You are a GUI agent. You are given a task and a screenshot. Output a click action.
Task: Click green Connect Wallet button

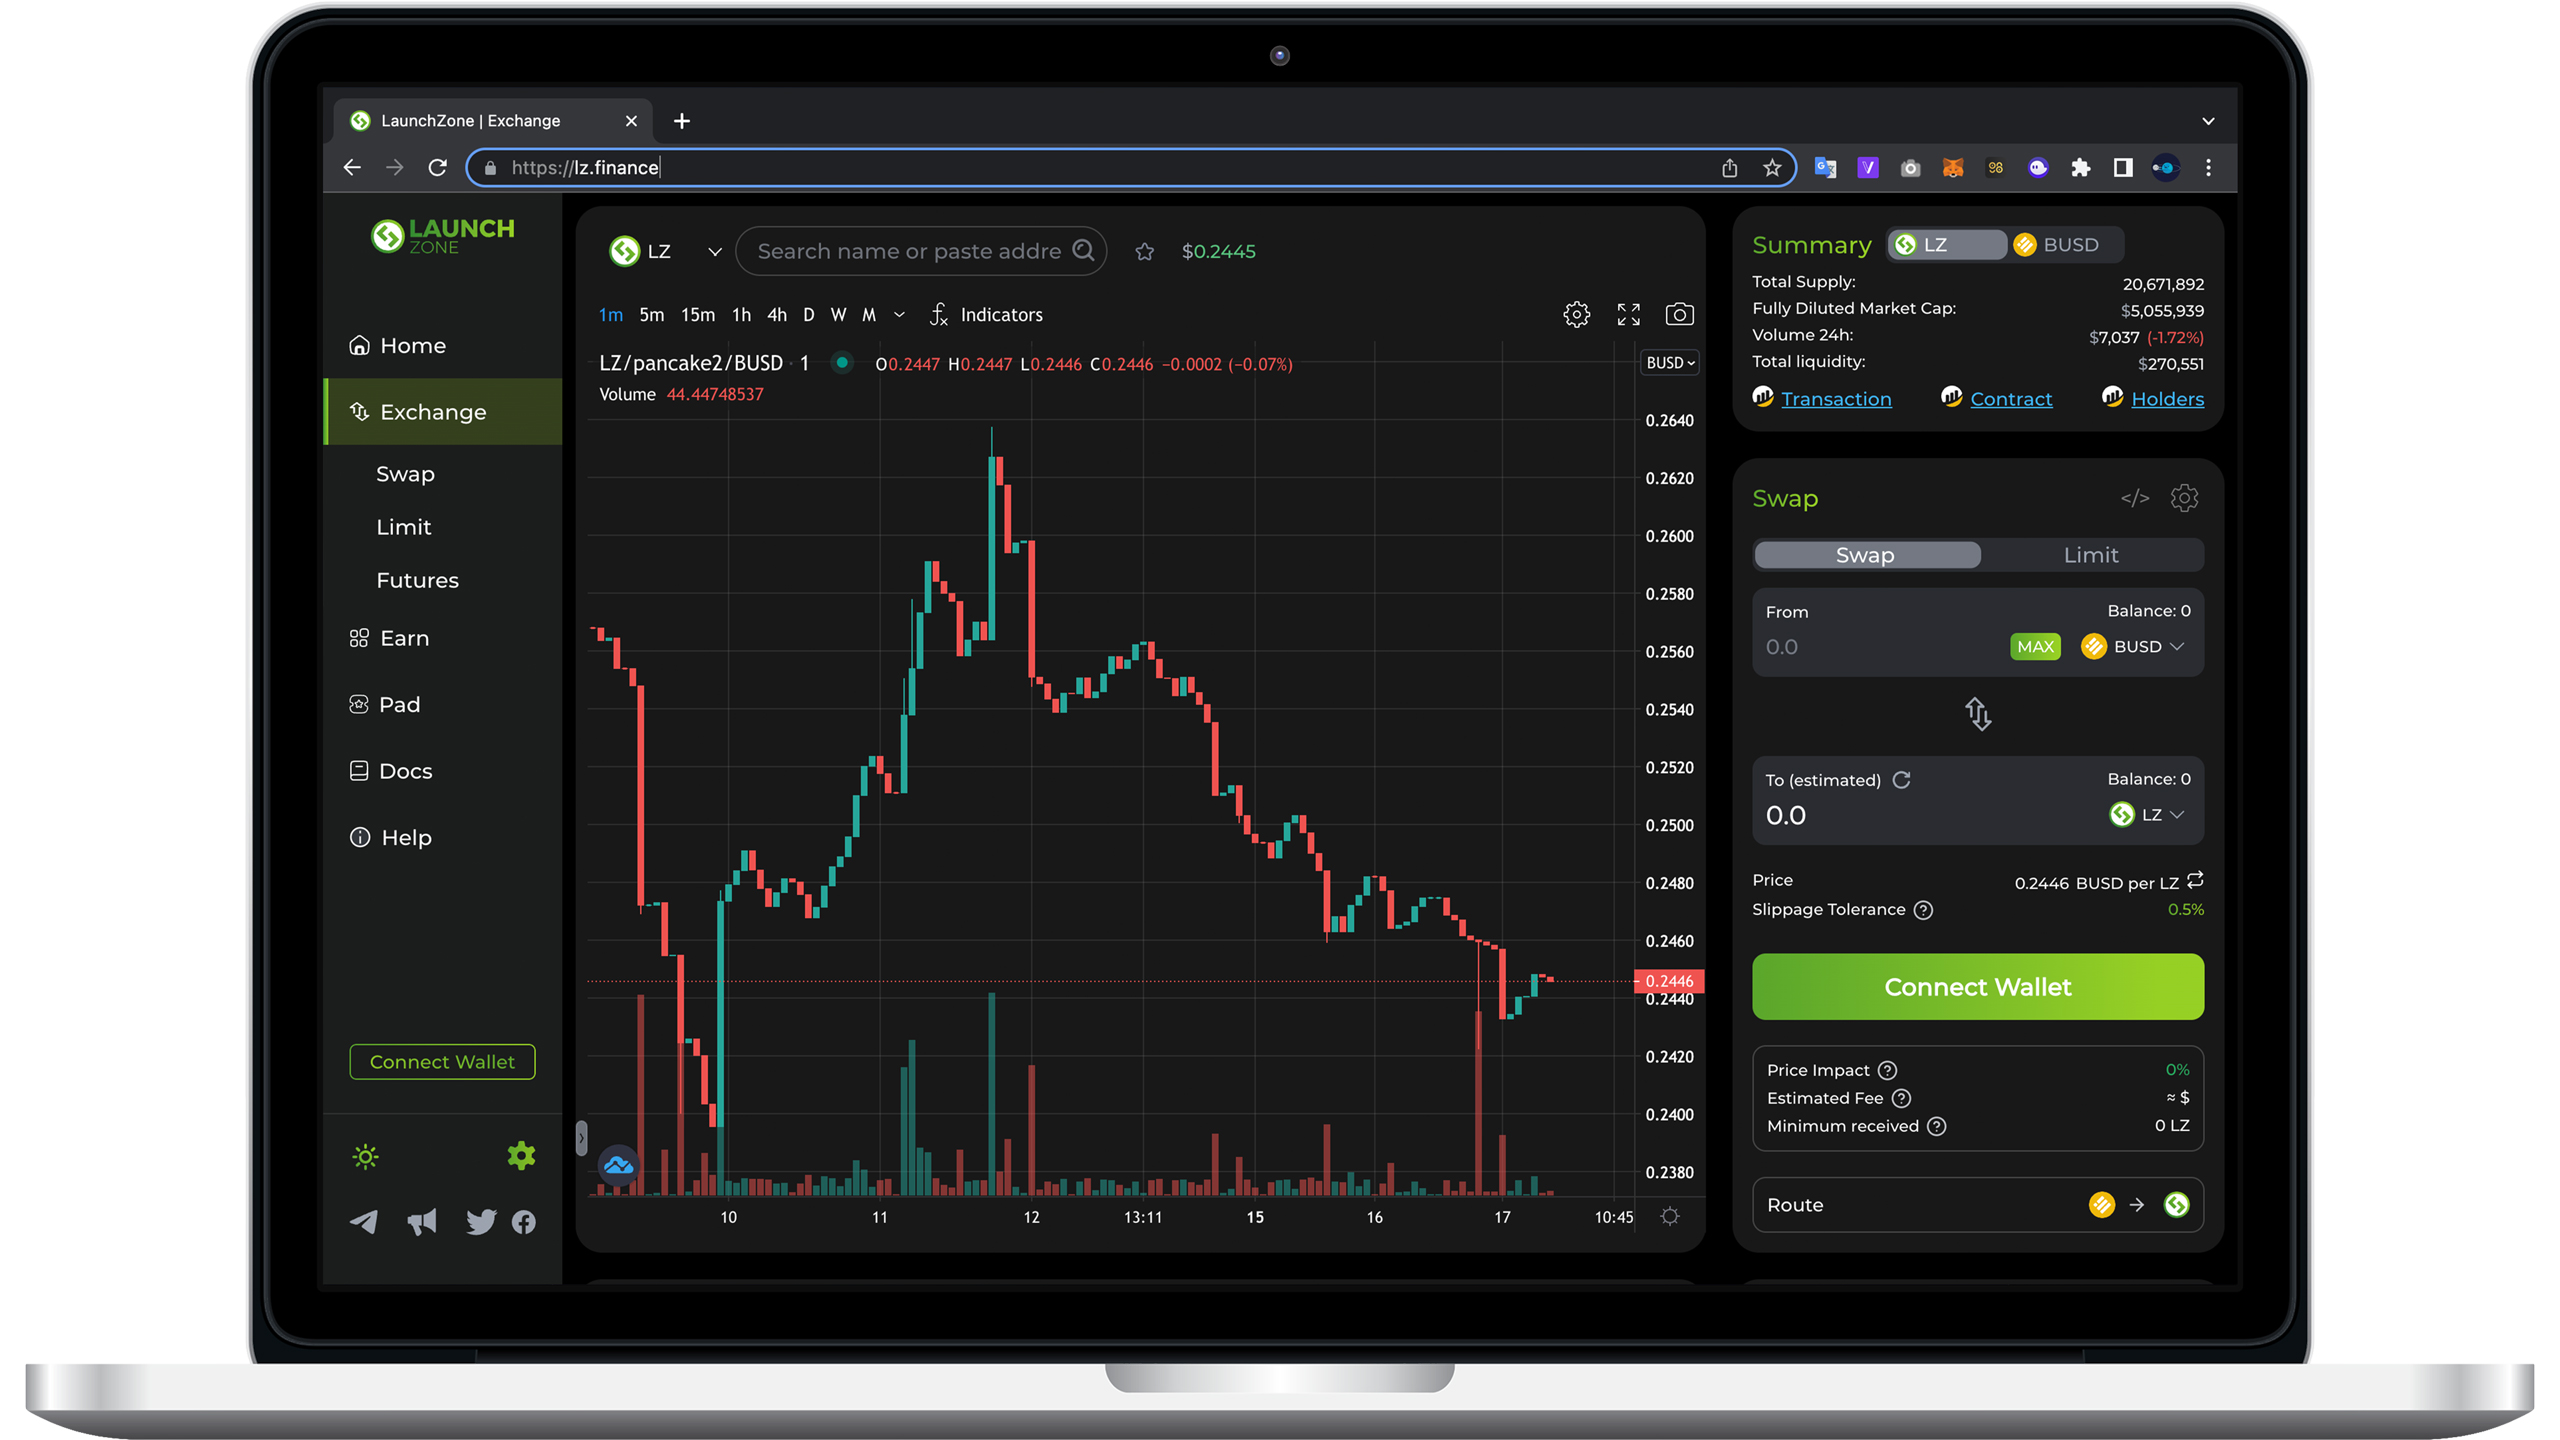[1977, 987]
